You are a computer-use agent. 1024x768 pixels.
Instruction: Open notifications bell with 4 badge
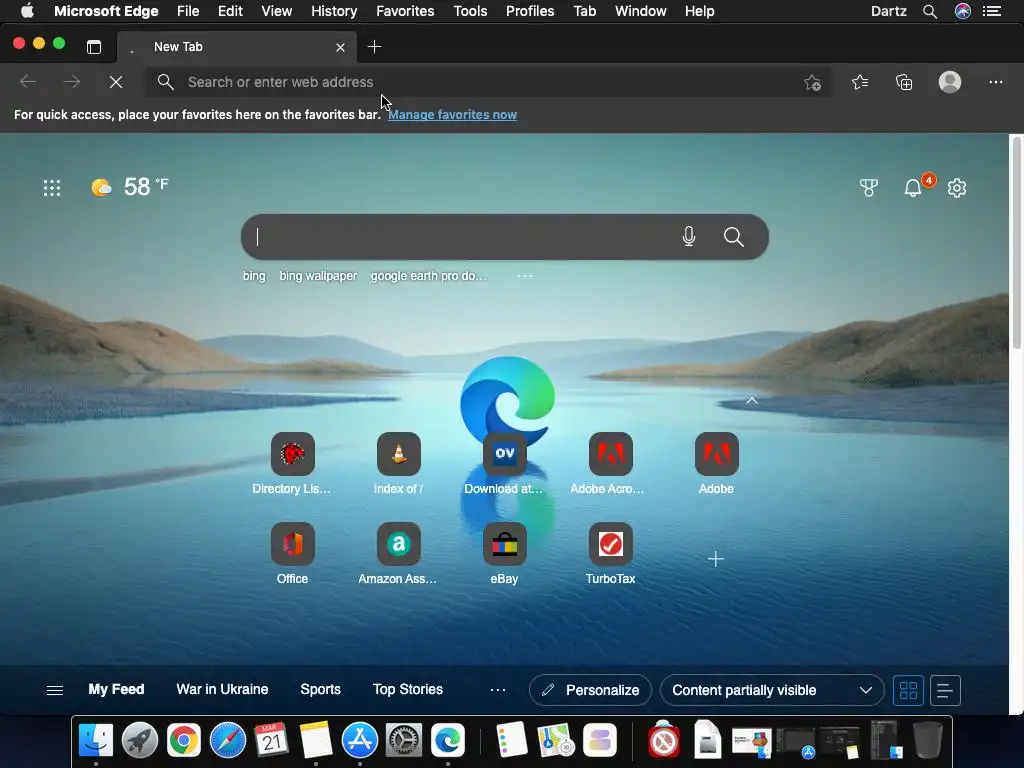pos(914,188)
